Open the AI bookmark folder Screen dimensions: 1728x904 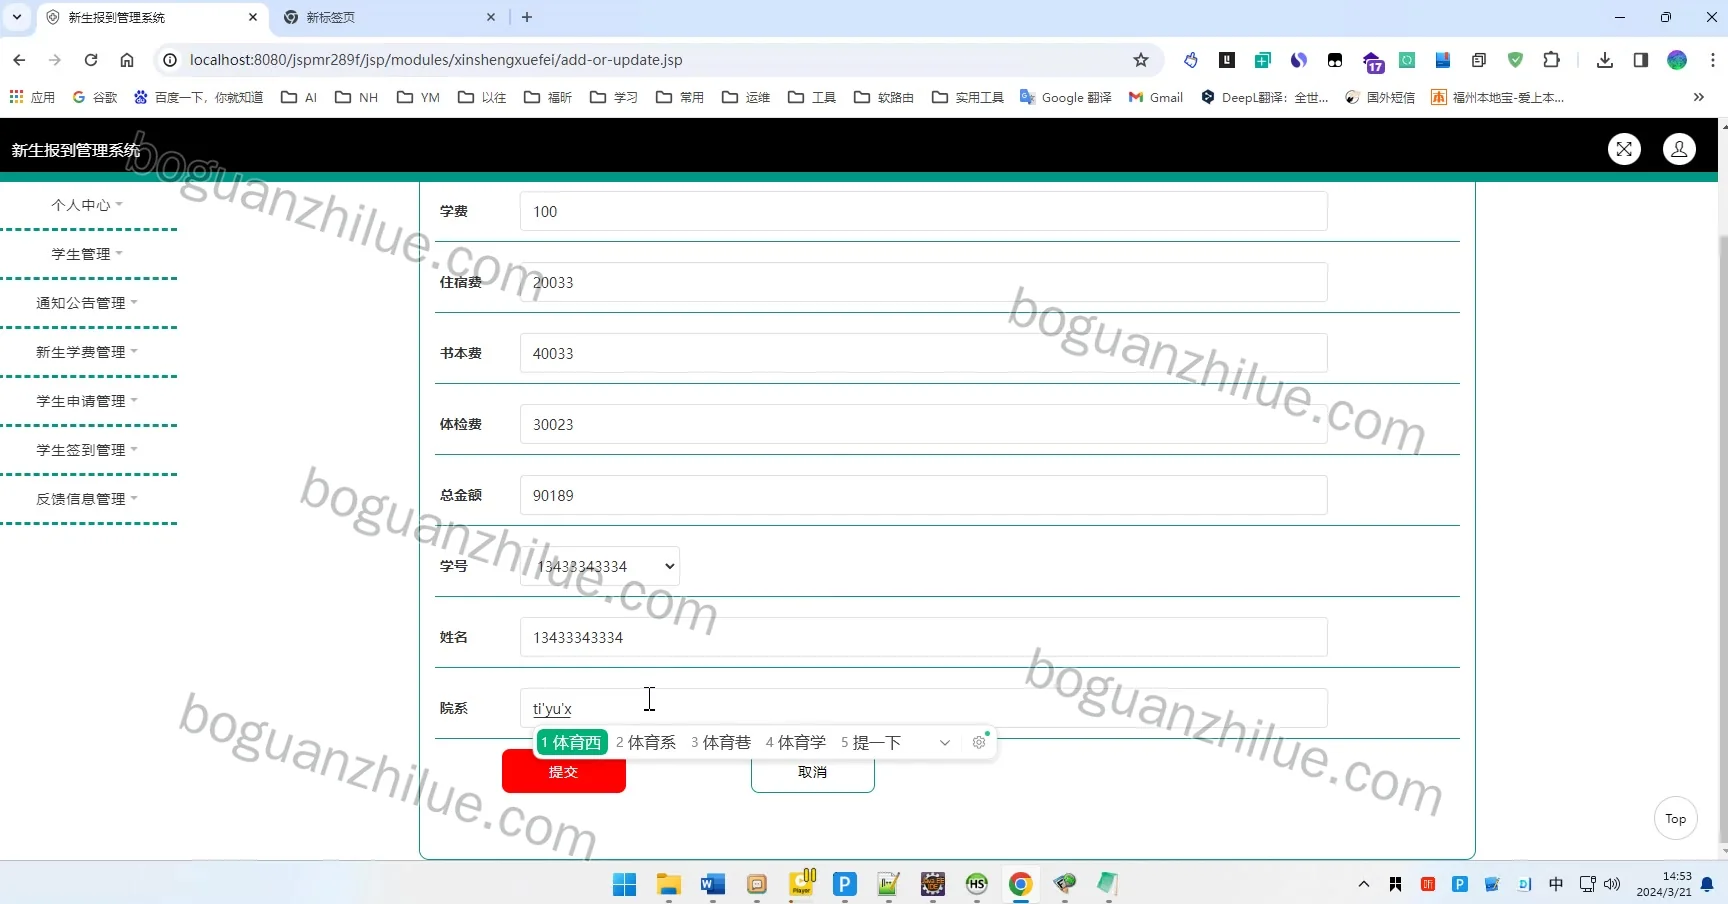(x=299, y=97)
